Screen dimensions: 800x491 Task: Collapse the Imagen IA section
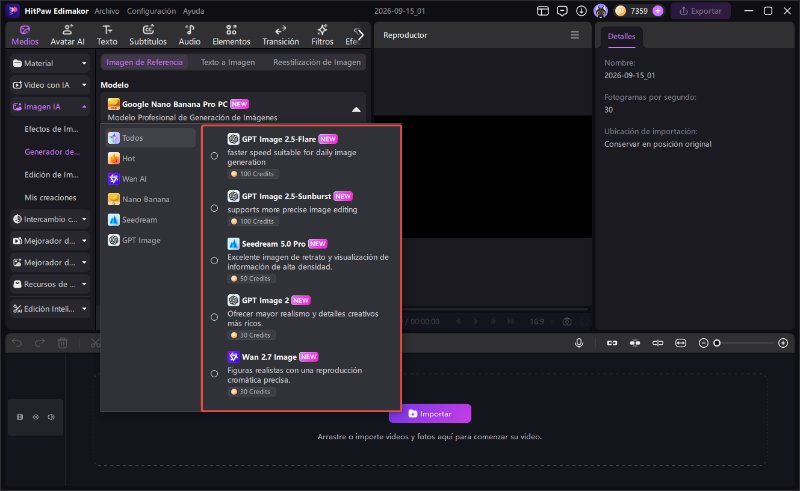pos(49,107)
